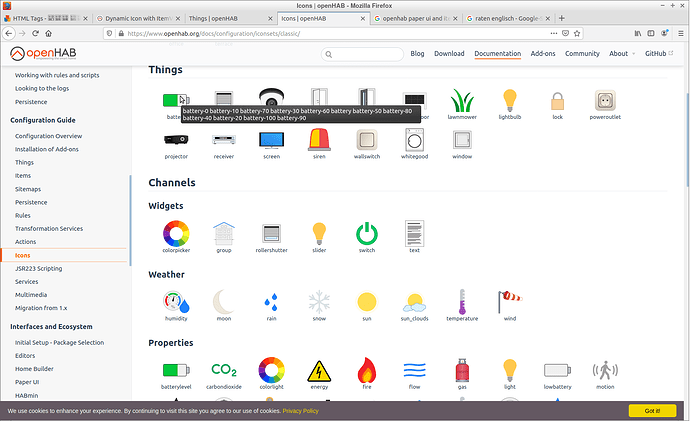Open Paper UI in sidebar
Image resolution: width=690 pixels, height=421 pixels.
tap(27, 382)
